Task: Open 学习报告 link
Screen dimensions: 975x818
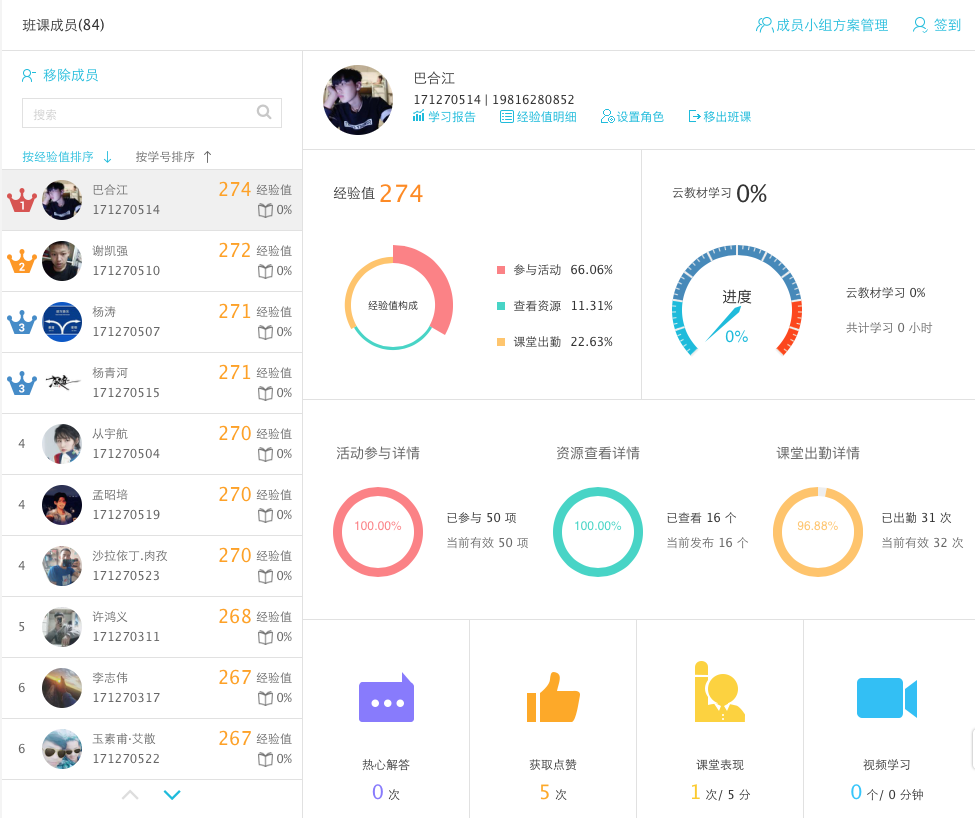Action: coord(444,117)
